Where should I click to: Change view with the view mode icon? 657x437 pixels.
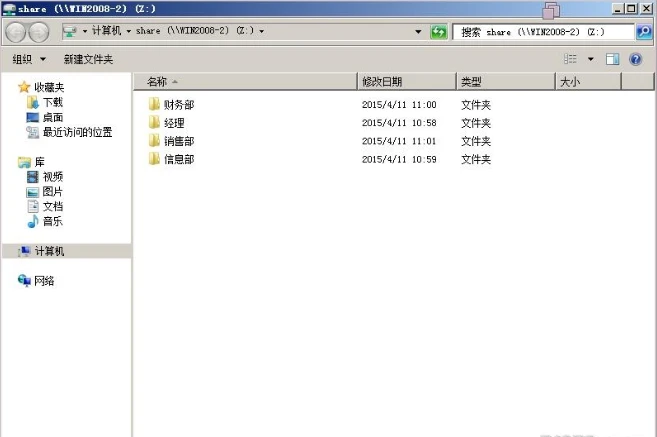pos(570,59)
